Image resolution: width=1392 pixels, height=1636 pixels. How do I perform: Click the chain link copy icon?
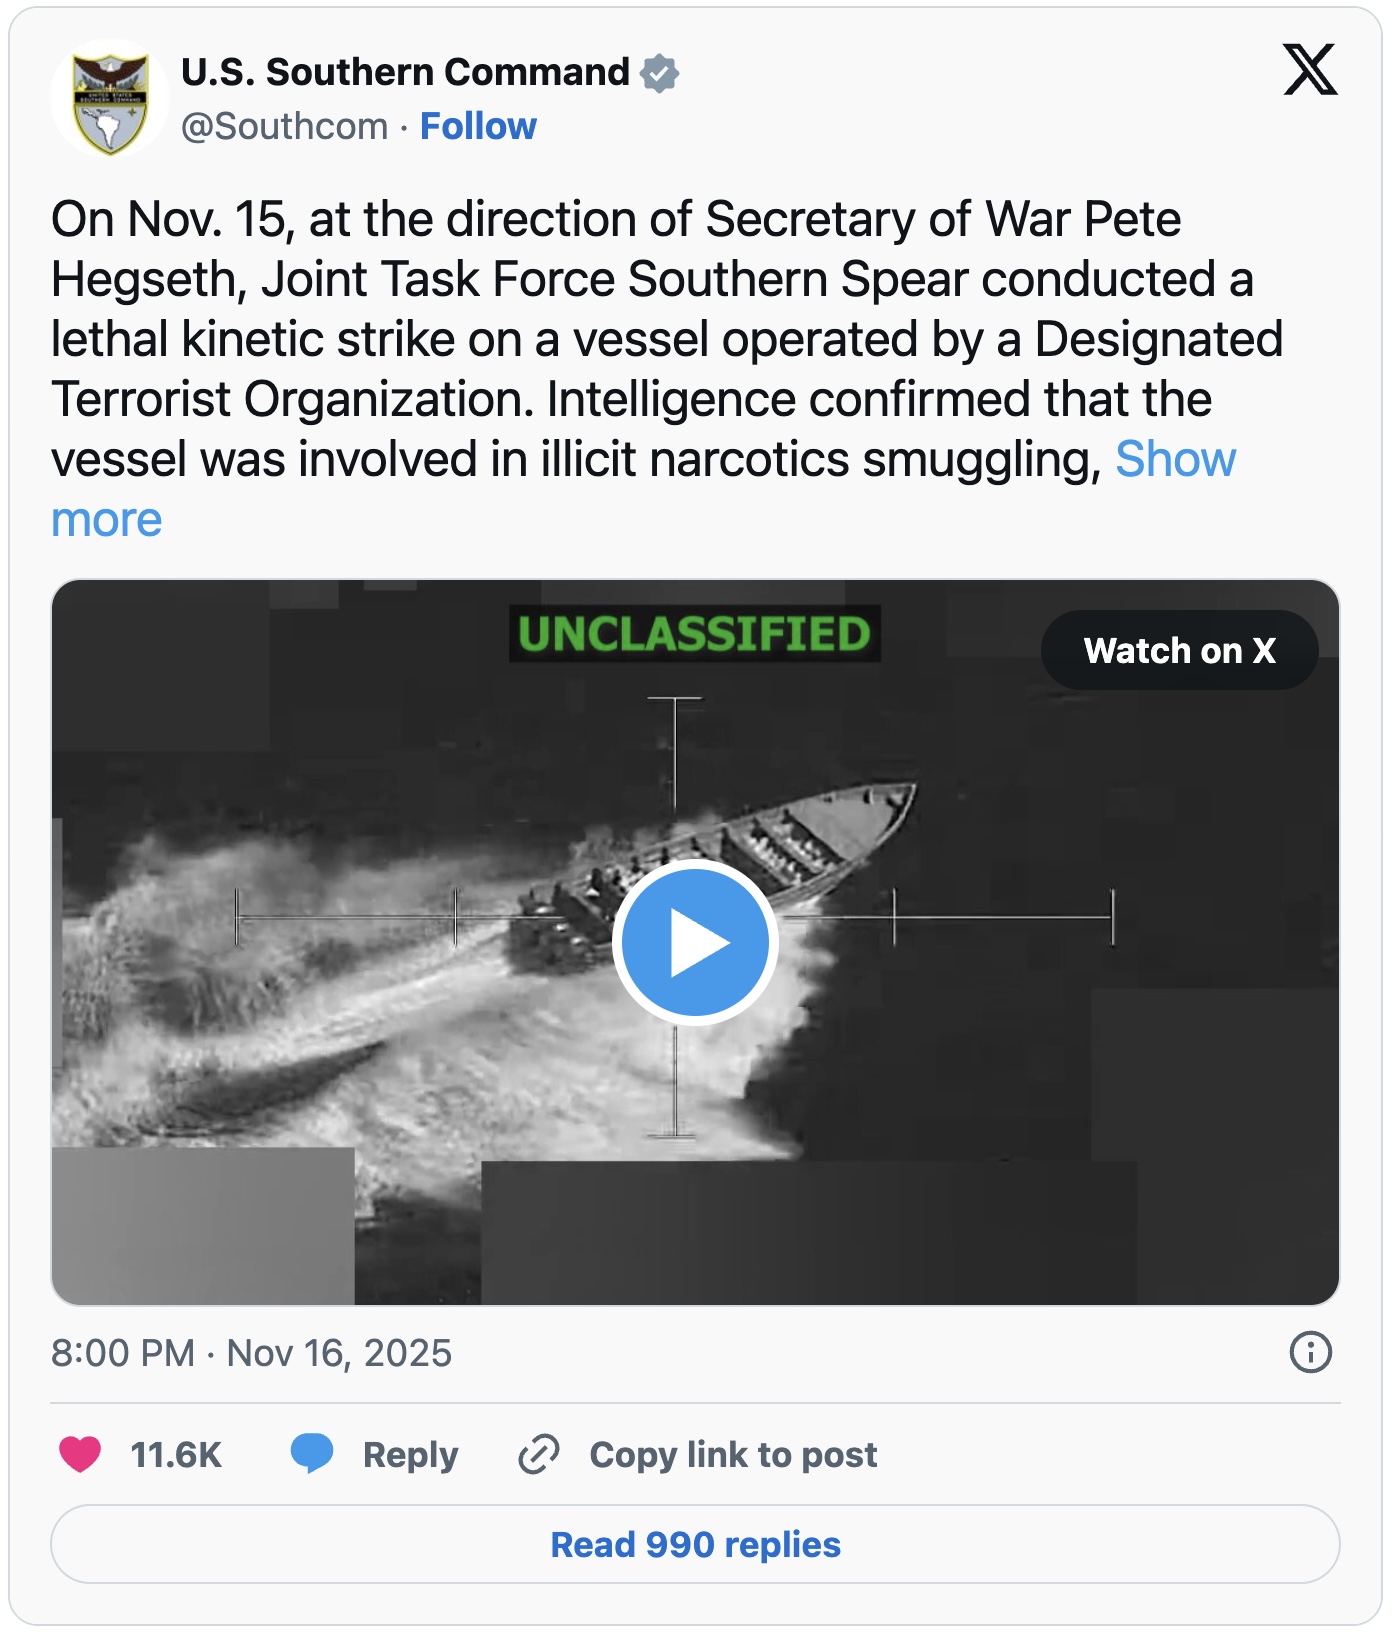coord(539,1454)
